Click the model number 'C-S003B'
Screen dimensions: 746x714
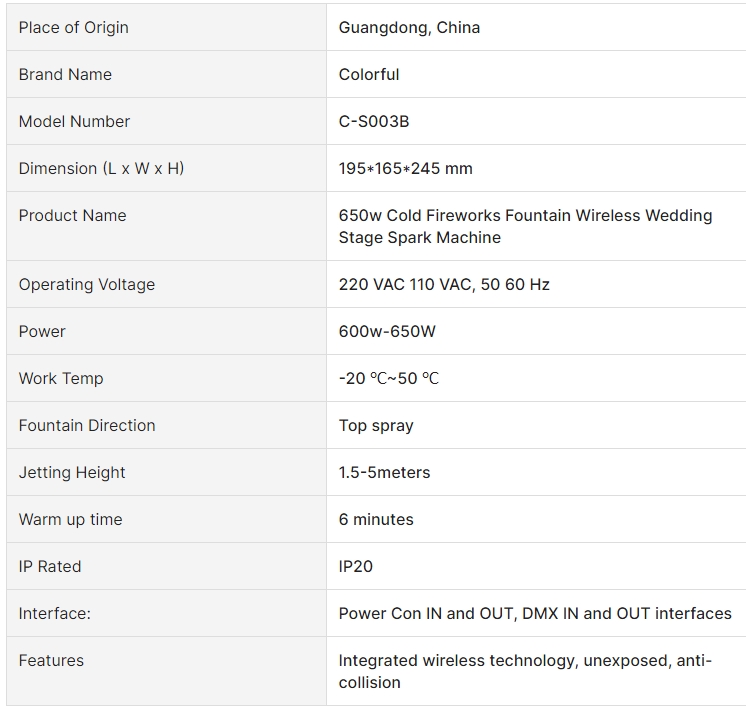374,122
